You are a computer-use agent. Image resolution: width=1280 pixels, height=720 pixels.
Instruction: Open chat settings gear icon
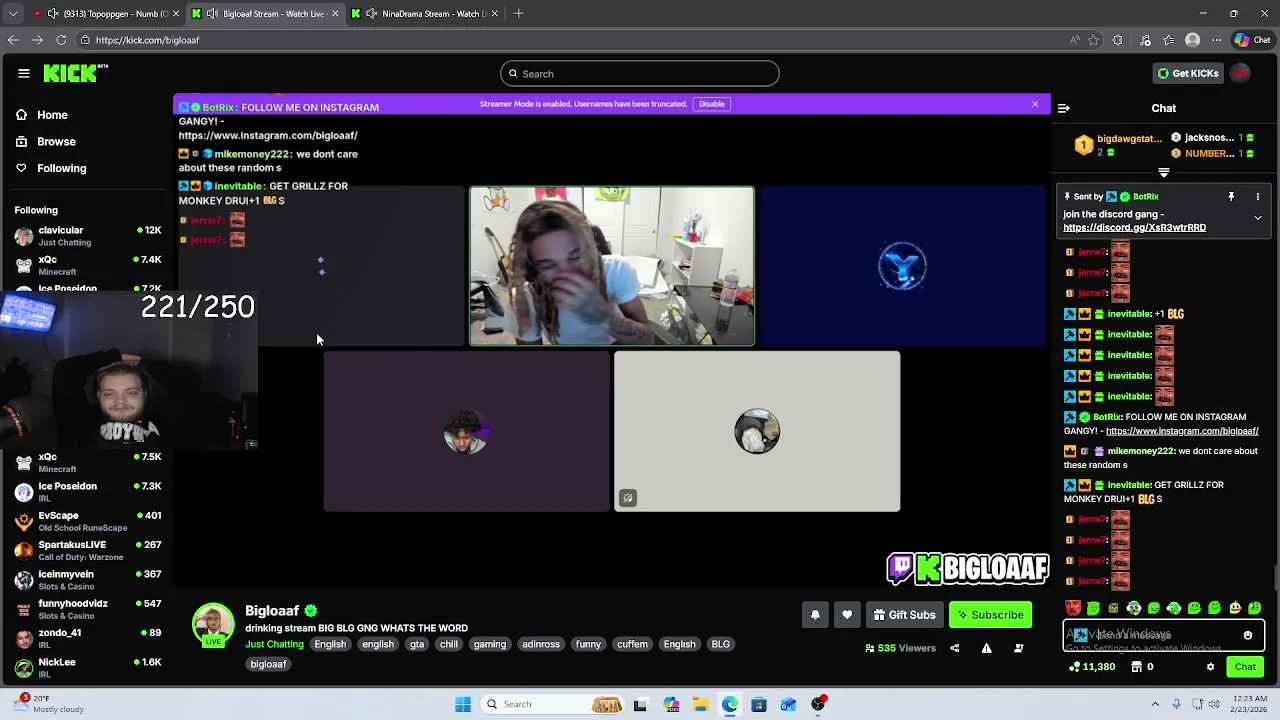point(1210,667)
